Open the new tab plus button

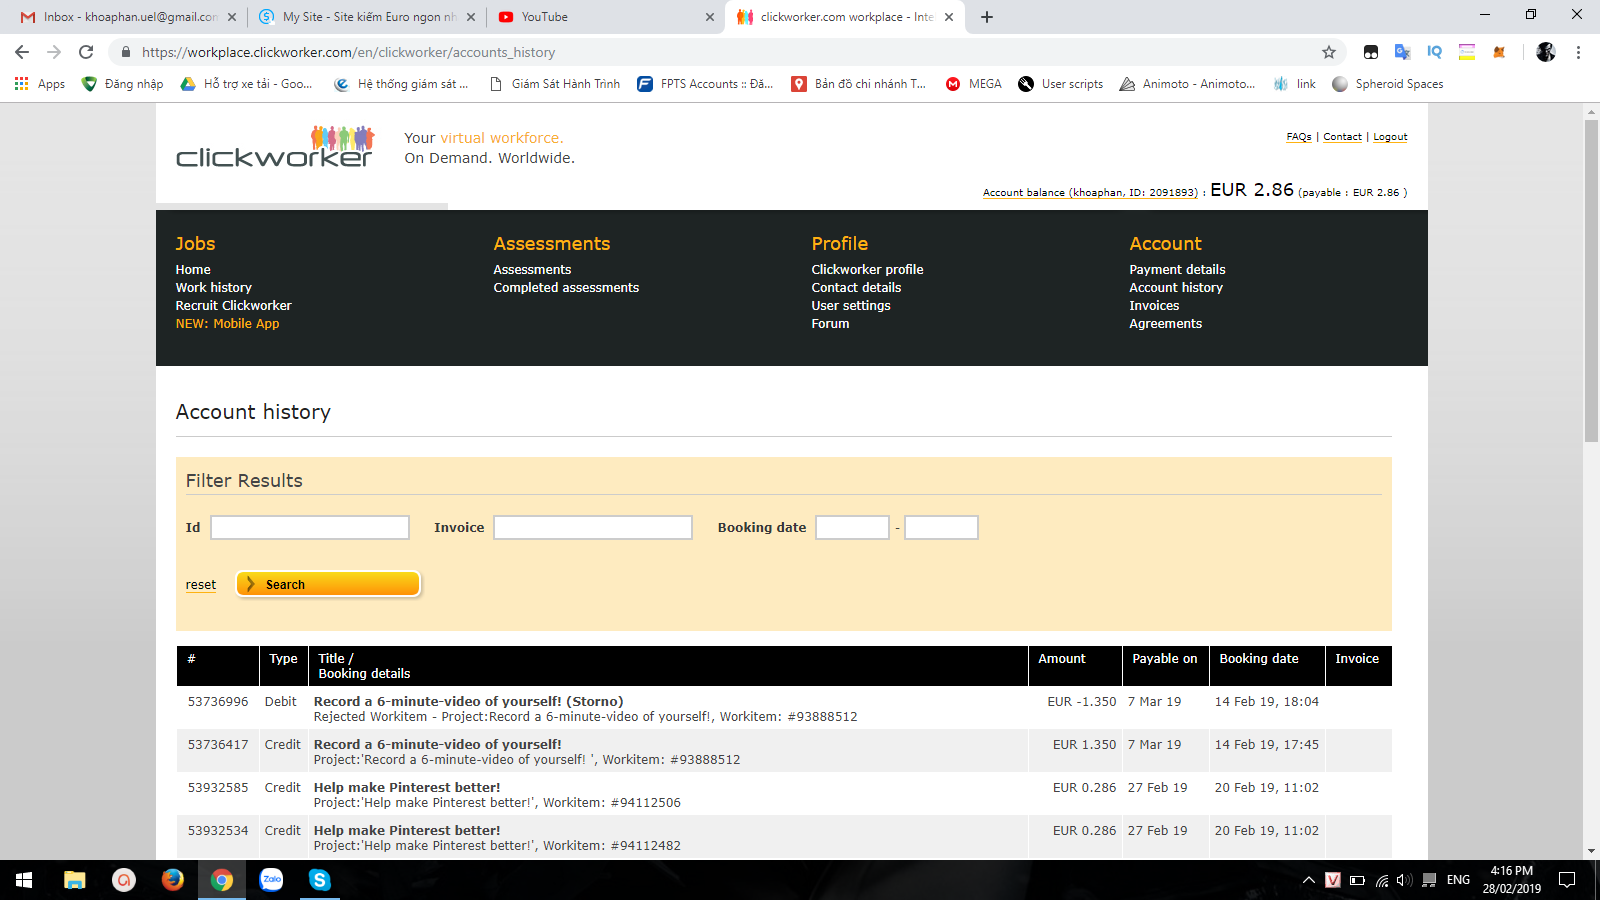coord(987,17)
